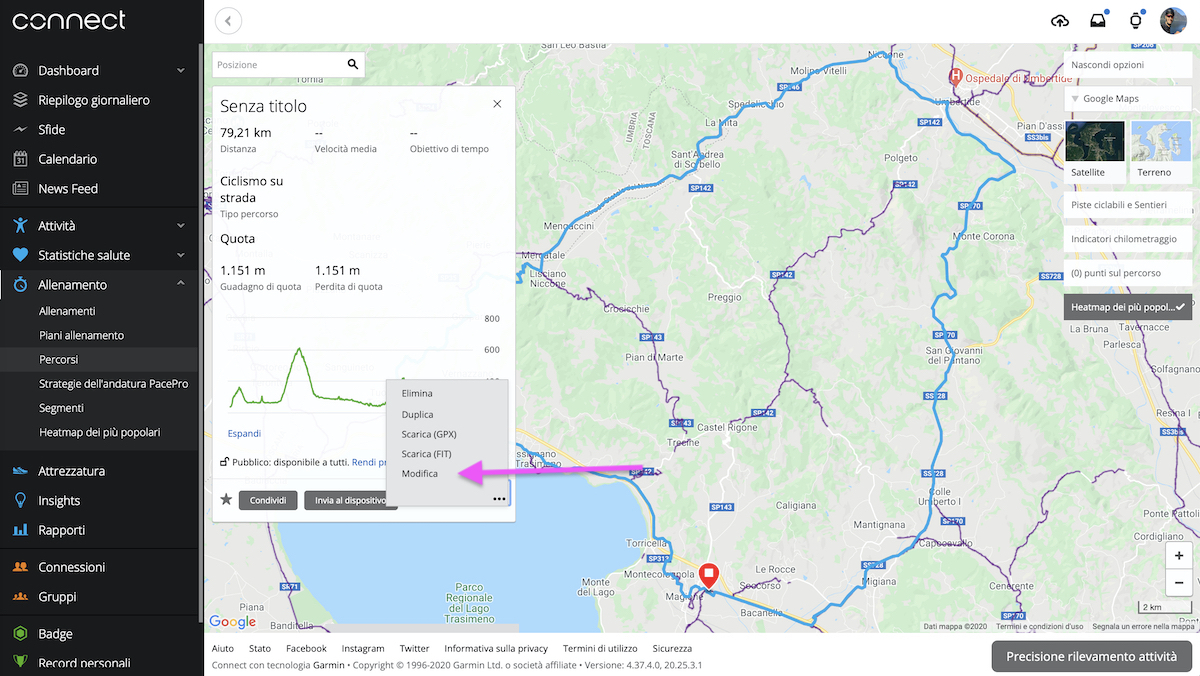The height and width of the screenshot is (676, 1200).
Task: Click the watch device sync icon
Action: point(1135,20)
